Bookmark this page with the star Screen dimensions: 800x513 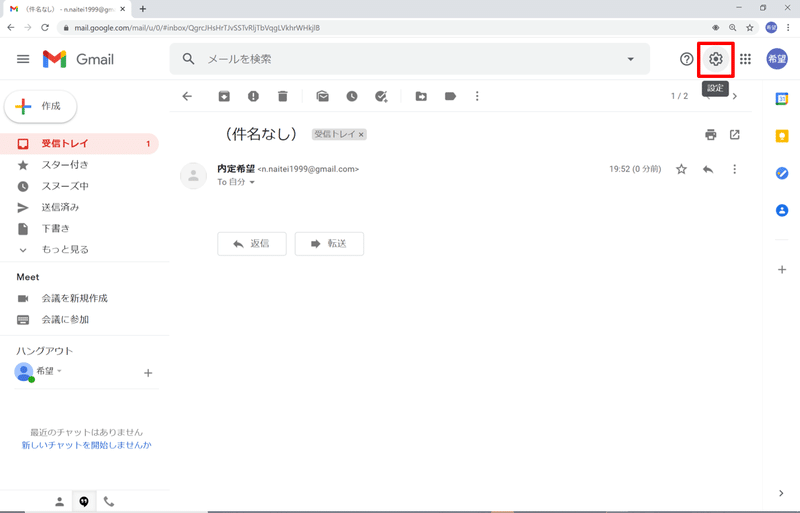pyautogui.click(x=749, y=28)
